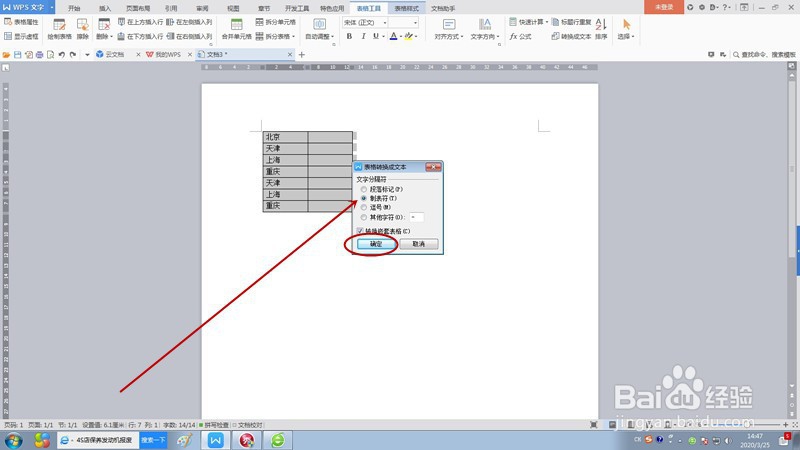The width and height of the screenshot is (800, 450).
Task: Click the save quick-access icon
Action: pos(17,55)
